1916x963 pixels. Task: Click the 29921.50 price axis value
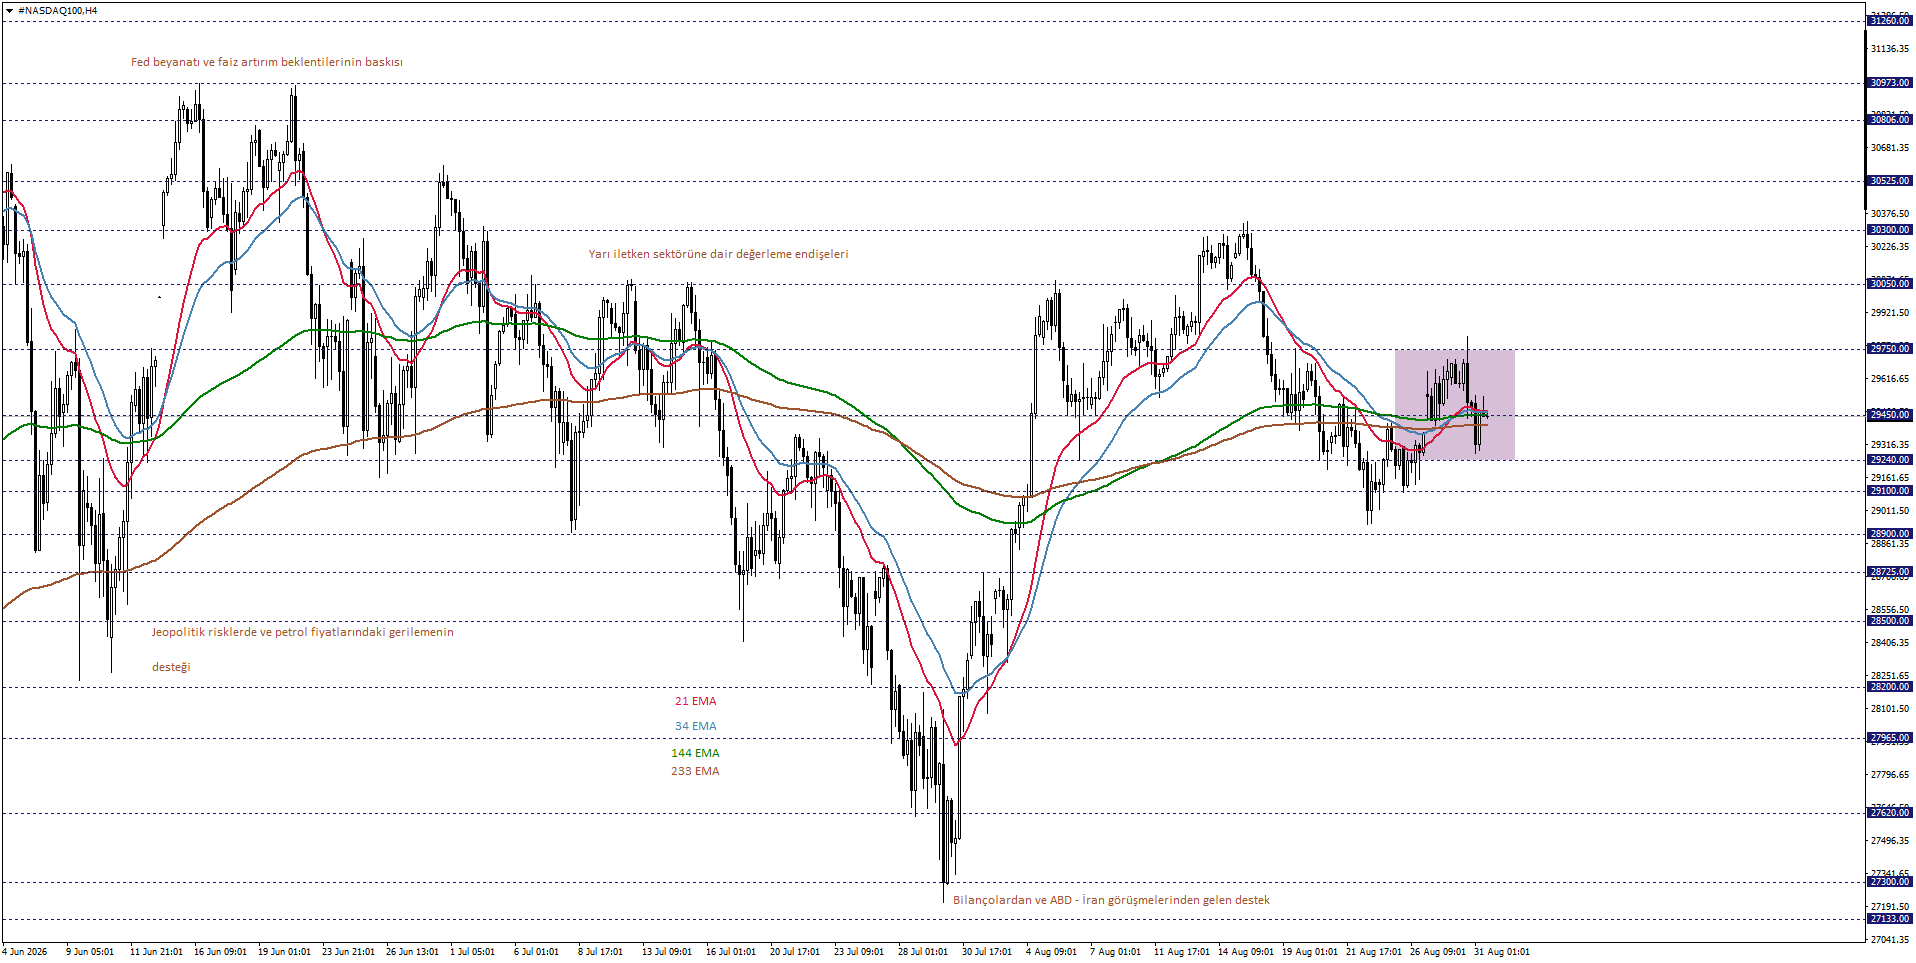pos(1889,313)
